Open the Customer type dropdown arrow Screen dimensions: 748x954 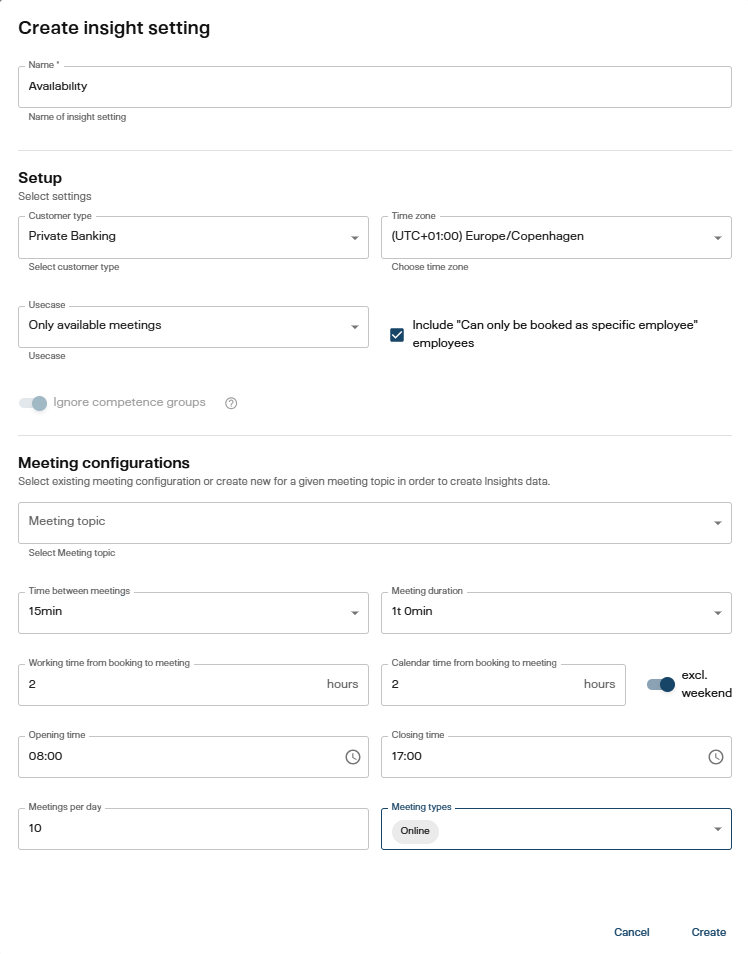pyautogui.click(x=357, y=237)
